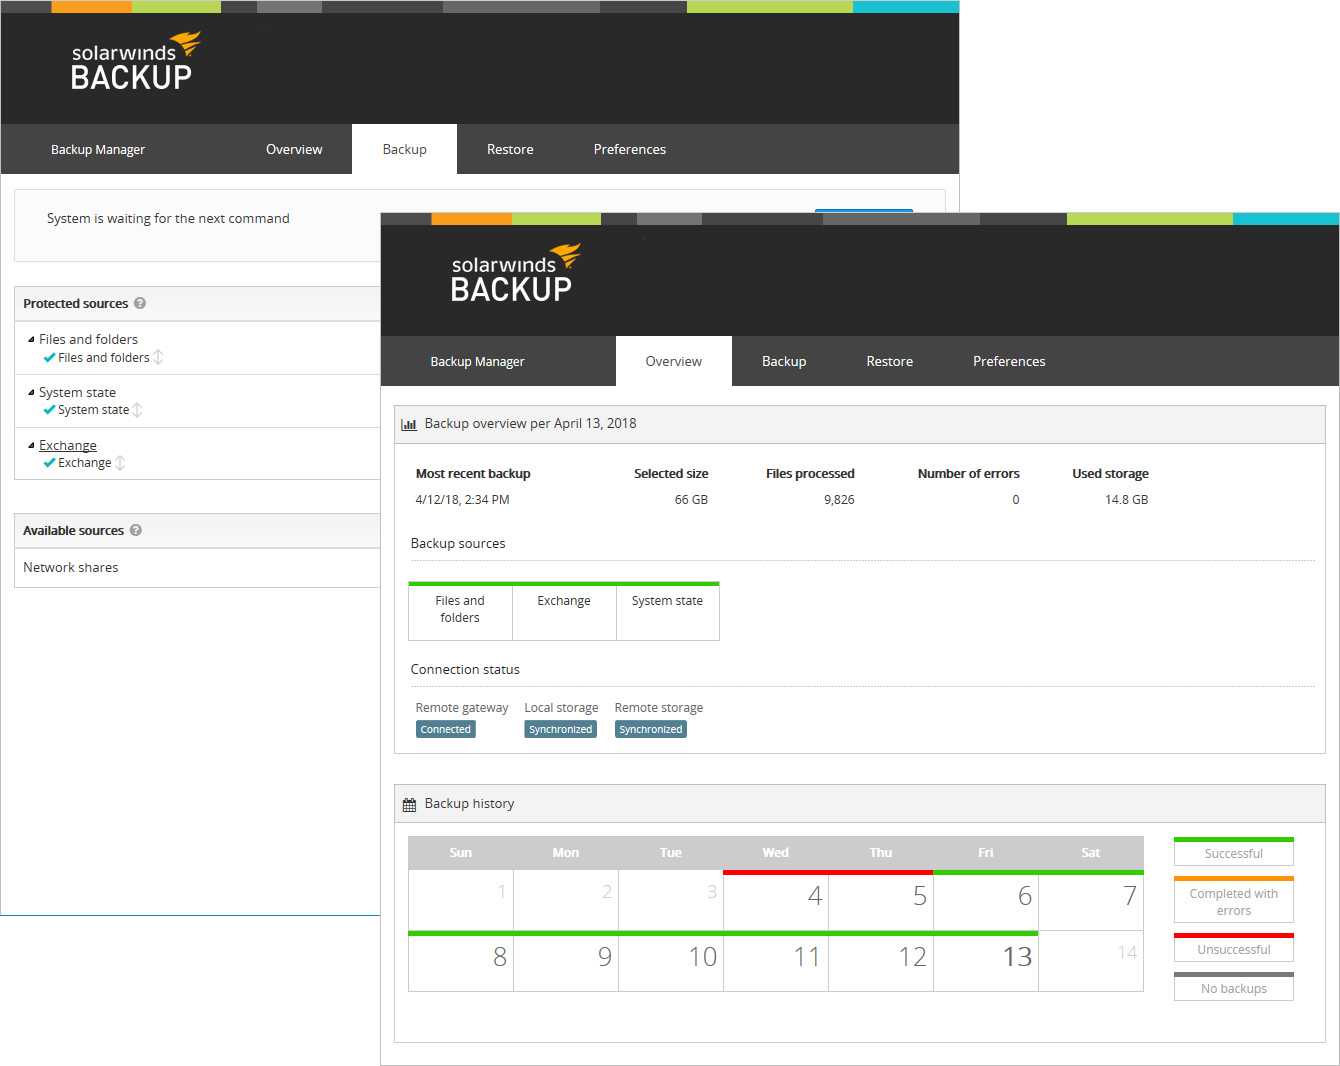
Task: Click the checkmark beside the System state child item
Action: click(49, 410)
